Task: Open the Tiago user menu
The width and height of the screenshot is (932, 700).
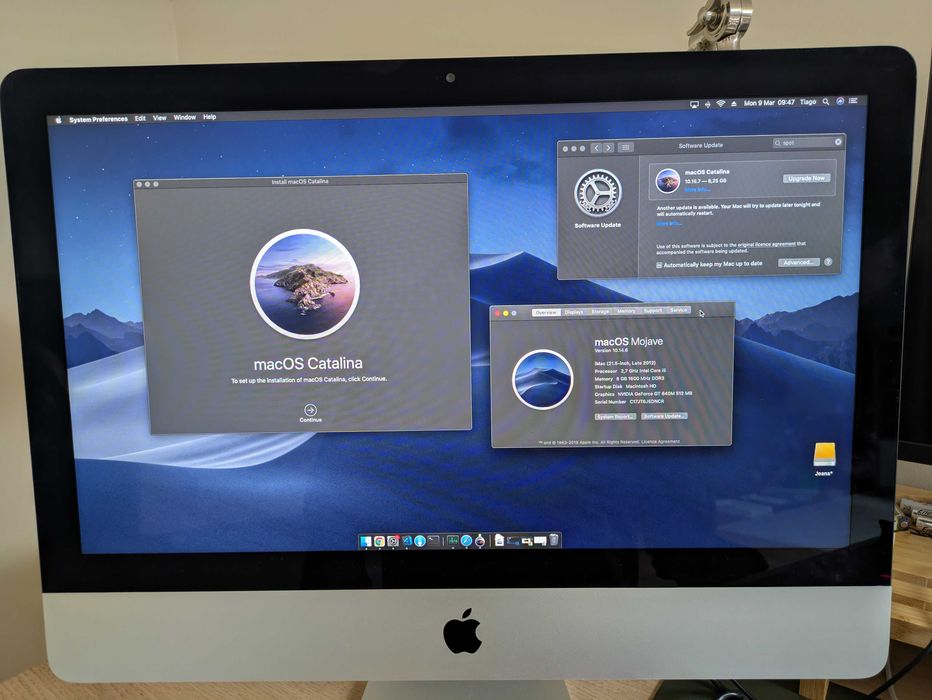Action: [808, 102]
